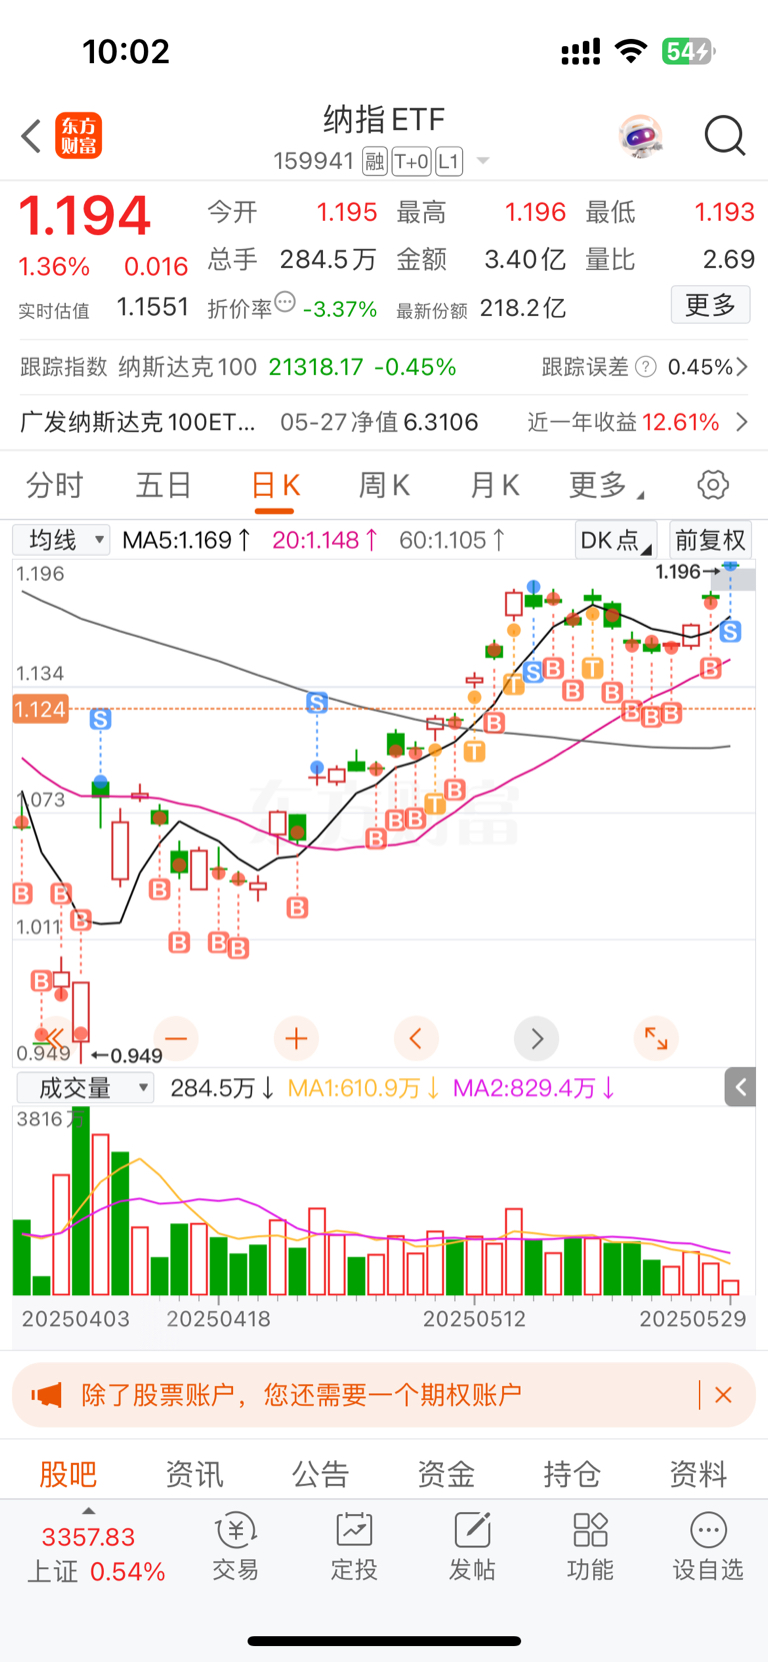This screenshot has height=1663, width=768.
Task: Tap the megaphone announcement icon
Action: pos(46,1394)
